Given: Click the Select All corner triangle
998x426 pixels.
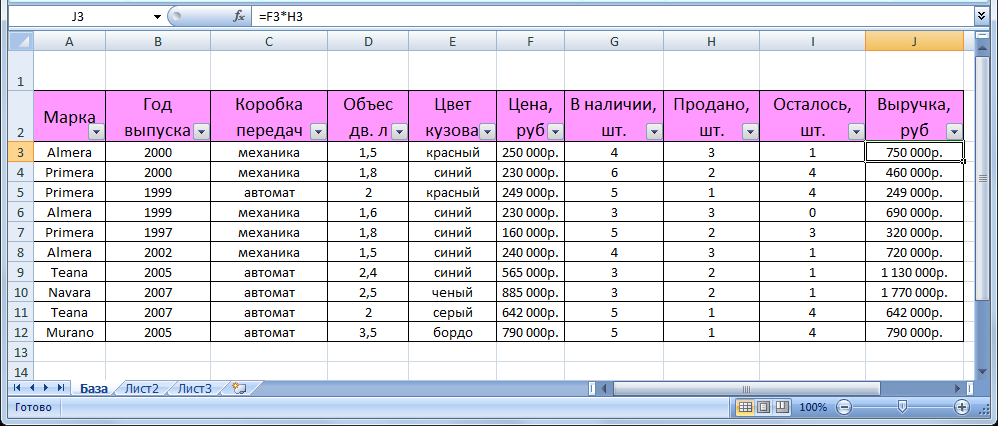Looking at the screenshot, I should point(22,41).
